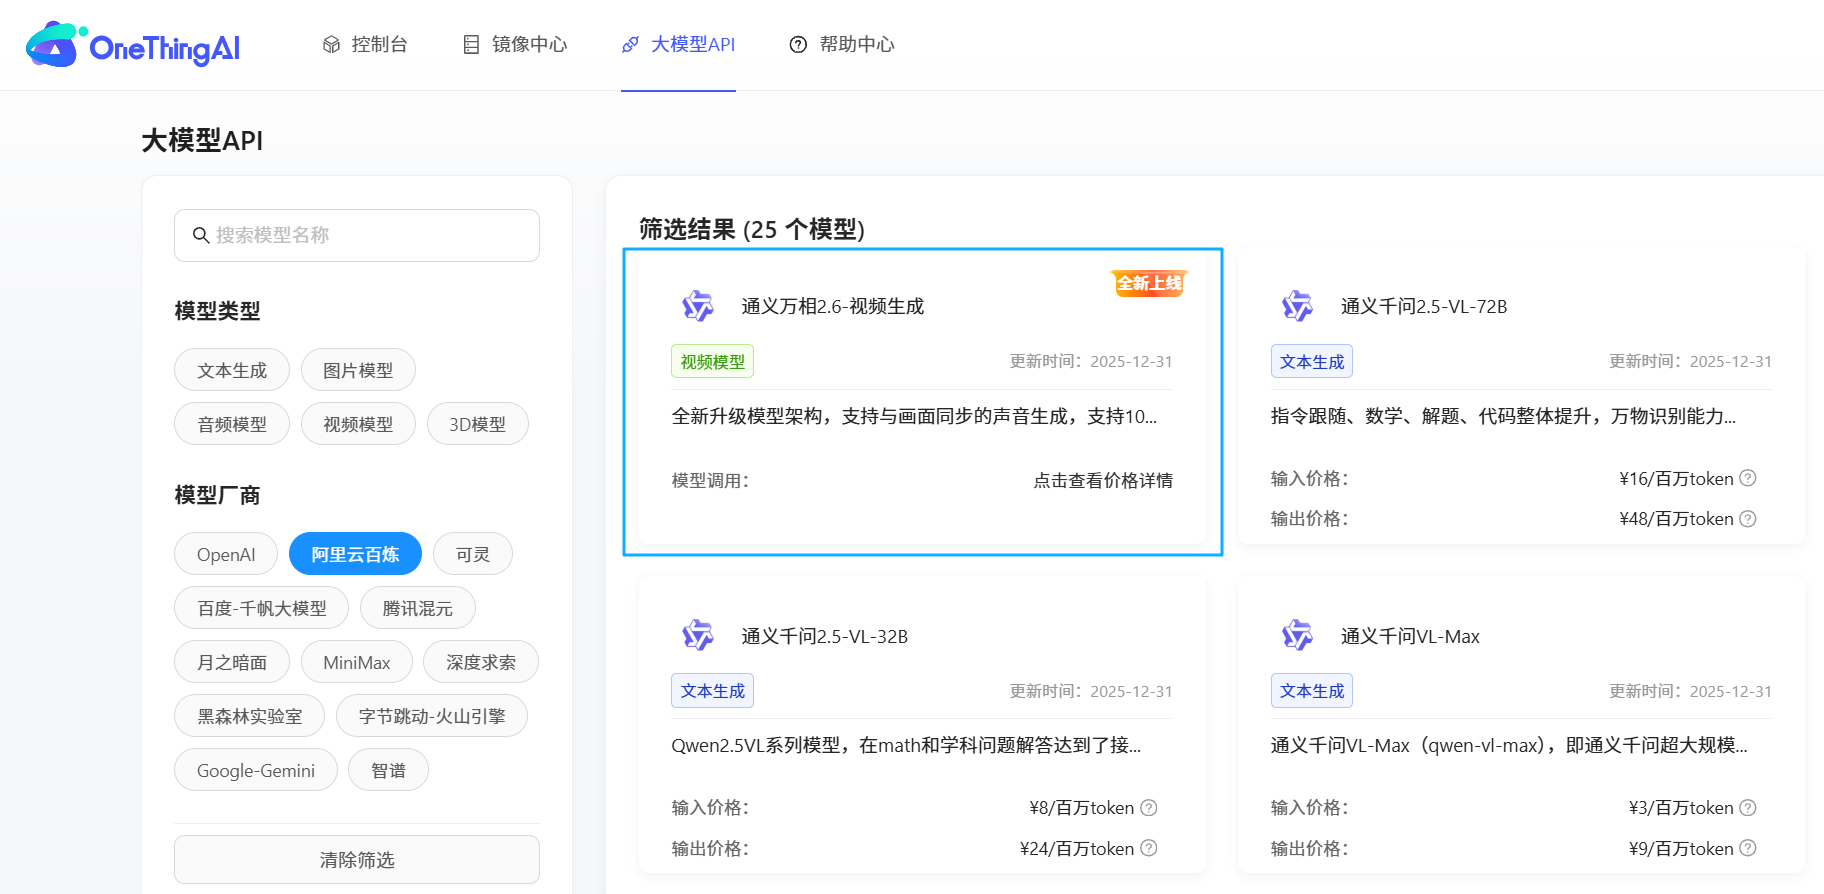Deselect the 阿里云百炼 vendor filter
The image size is (1824, 894).
tap(355, 554)
